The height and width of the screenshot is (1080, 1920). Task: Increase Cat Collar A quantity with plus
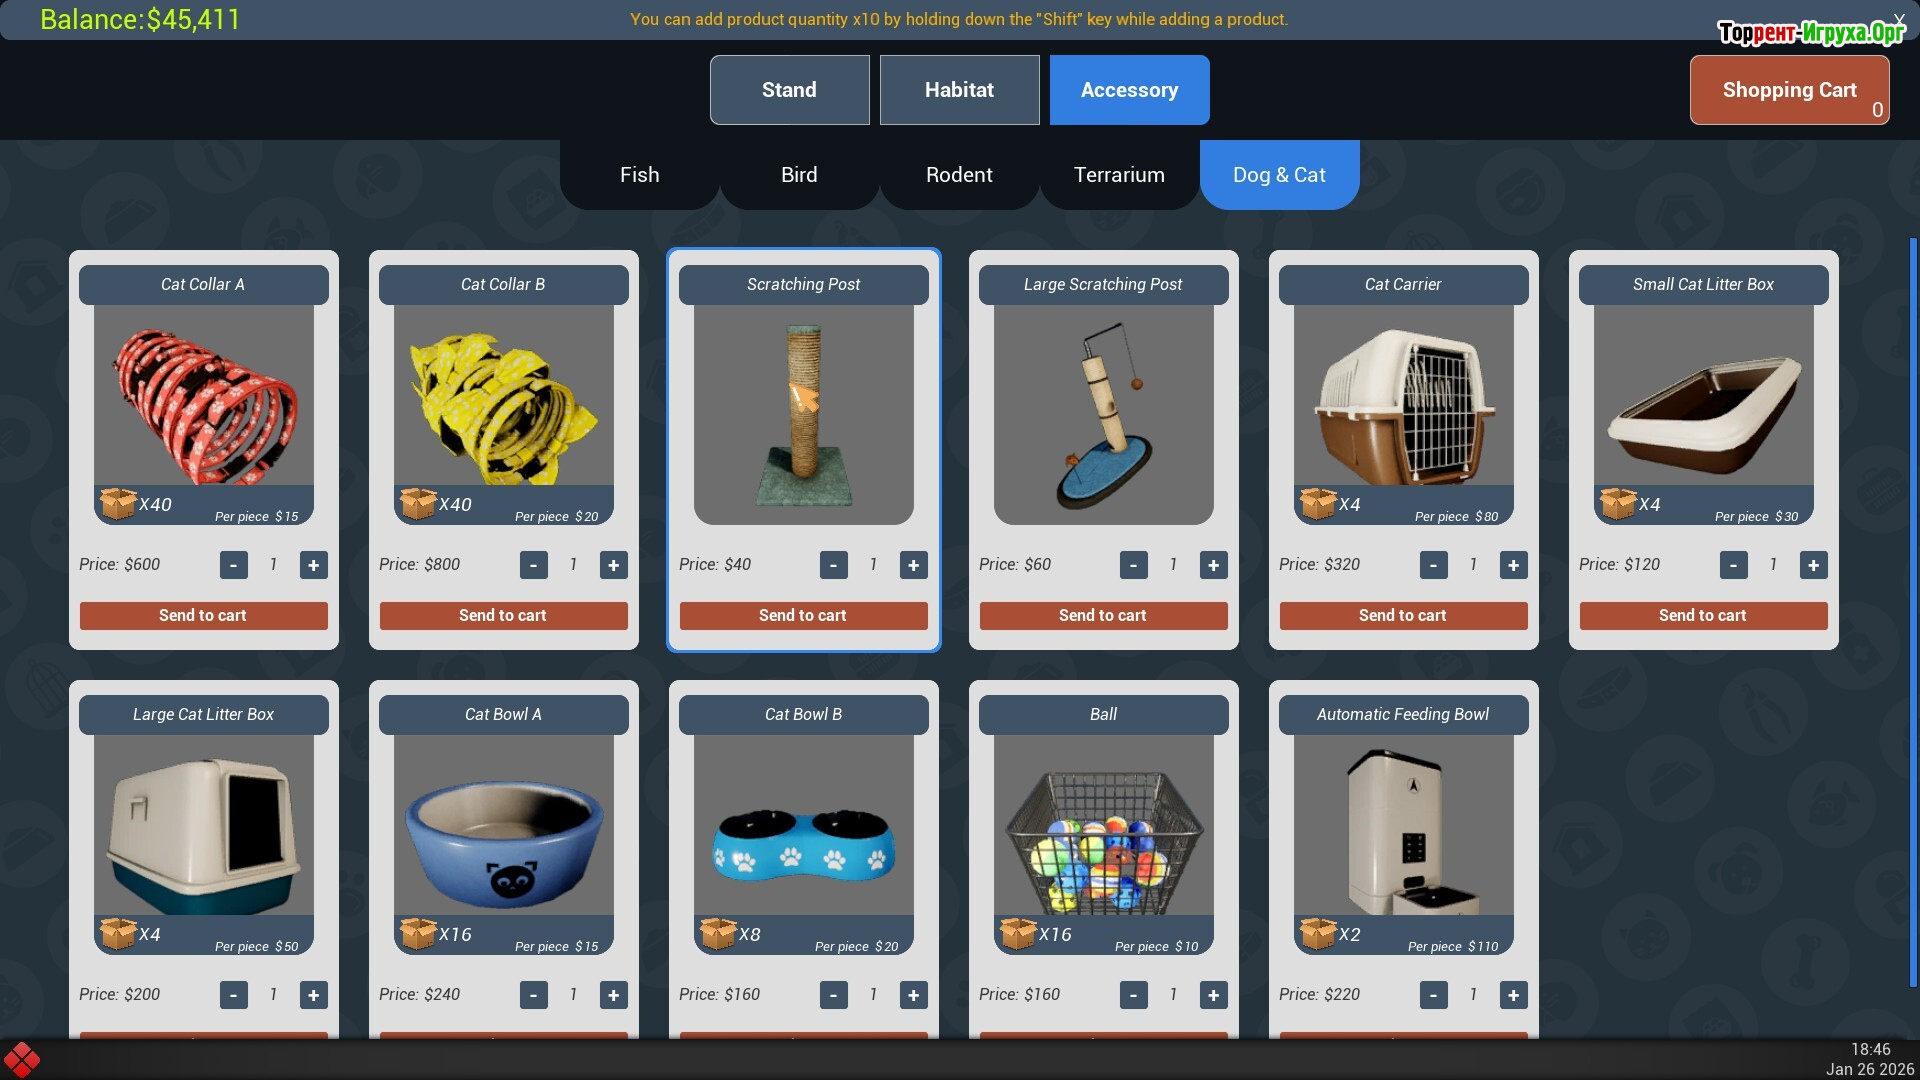[x=313, y=565]
